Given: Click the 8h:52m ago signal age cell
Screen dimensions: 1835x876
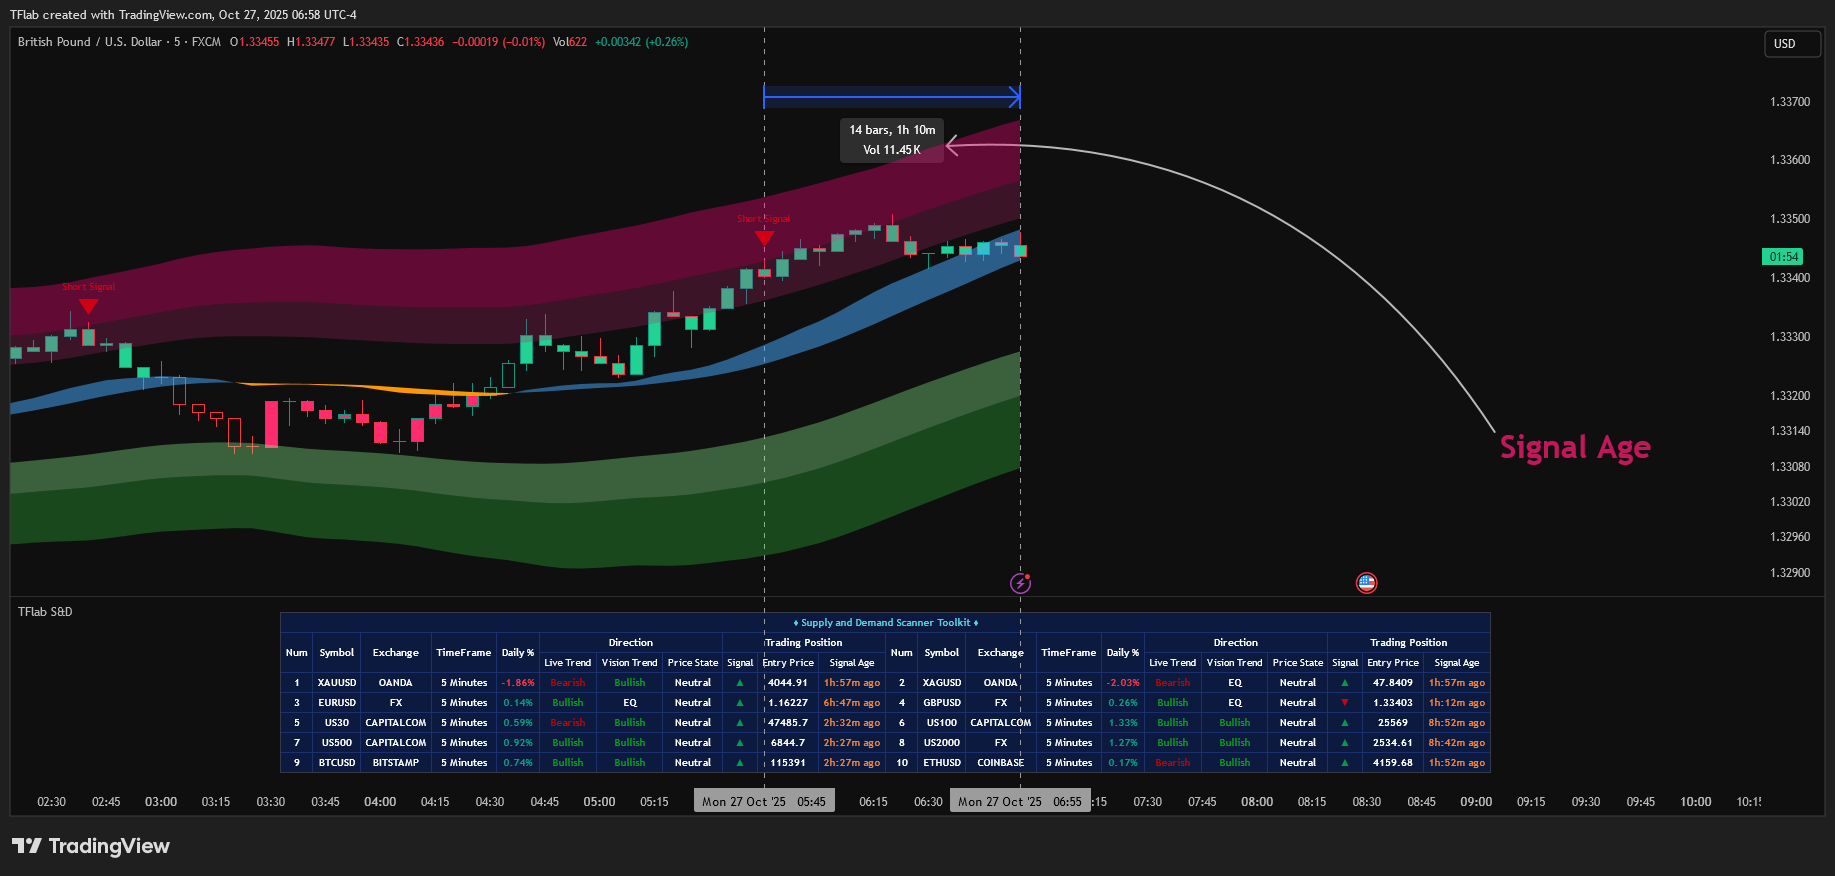Looking at the screenshot, I should coord(1457,723).
